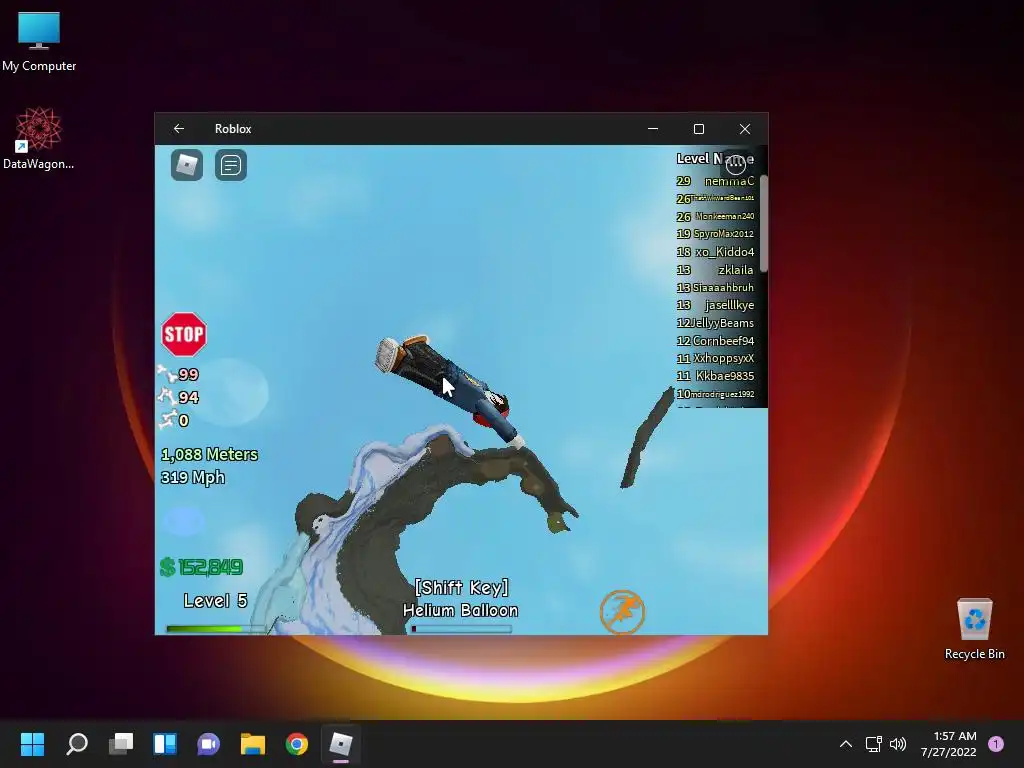1024x768 pixels.
Task: Select SpyroMax2012 in the leaderboard
Action: (x=724, y=234)
